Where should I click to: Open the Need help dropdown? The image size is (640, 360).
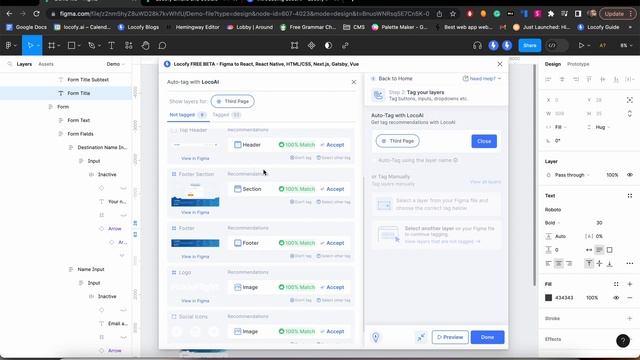(x=482, y=78)
